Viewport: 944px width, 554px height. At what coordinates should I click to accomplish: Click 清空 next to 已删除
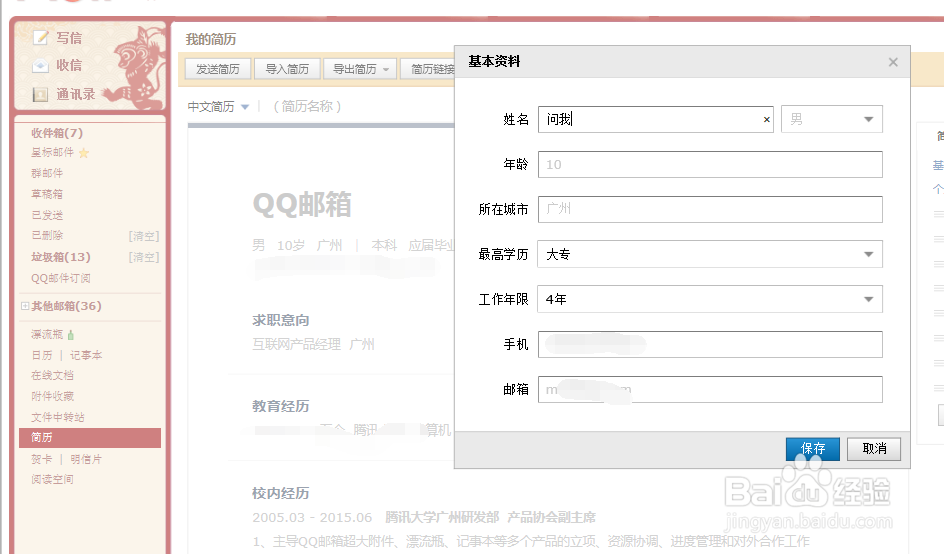click(x=144, y=236)
